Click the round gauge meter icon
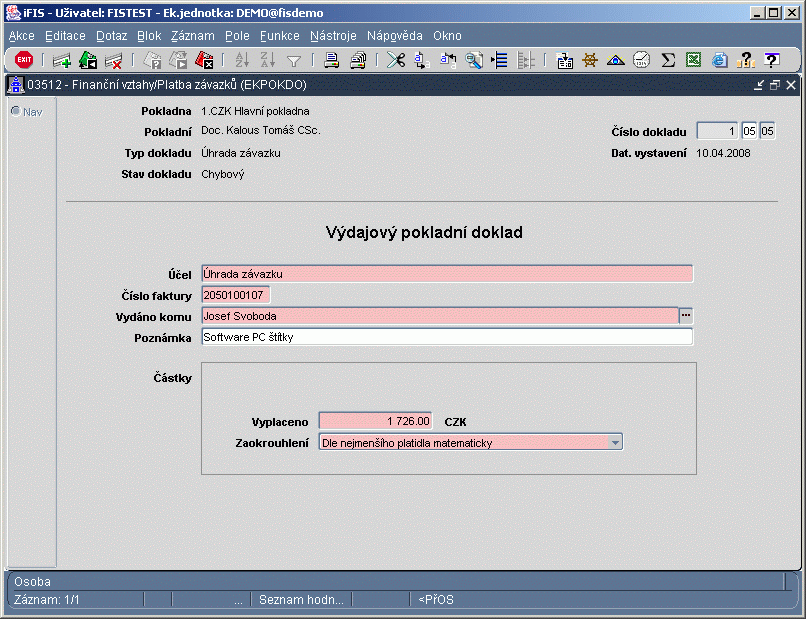Viewport: 806px width, 619px height. 641,60
